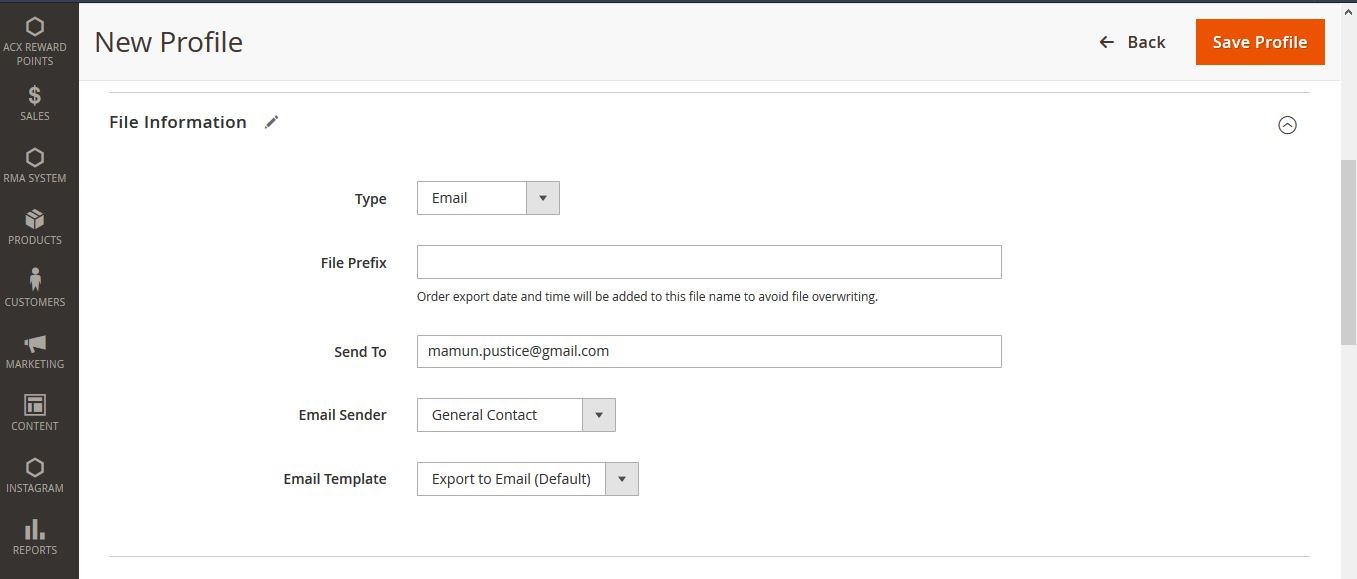1357x579 pixels.
Task: Click the Type field label
Action: click(370, 199)
